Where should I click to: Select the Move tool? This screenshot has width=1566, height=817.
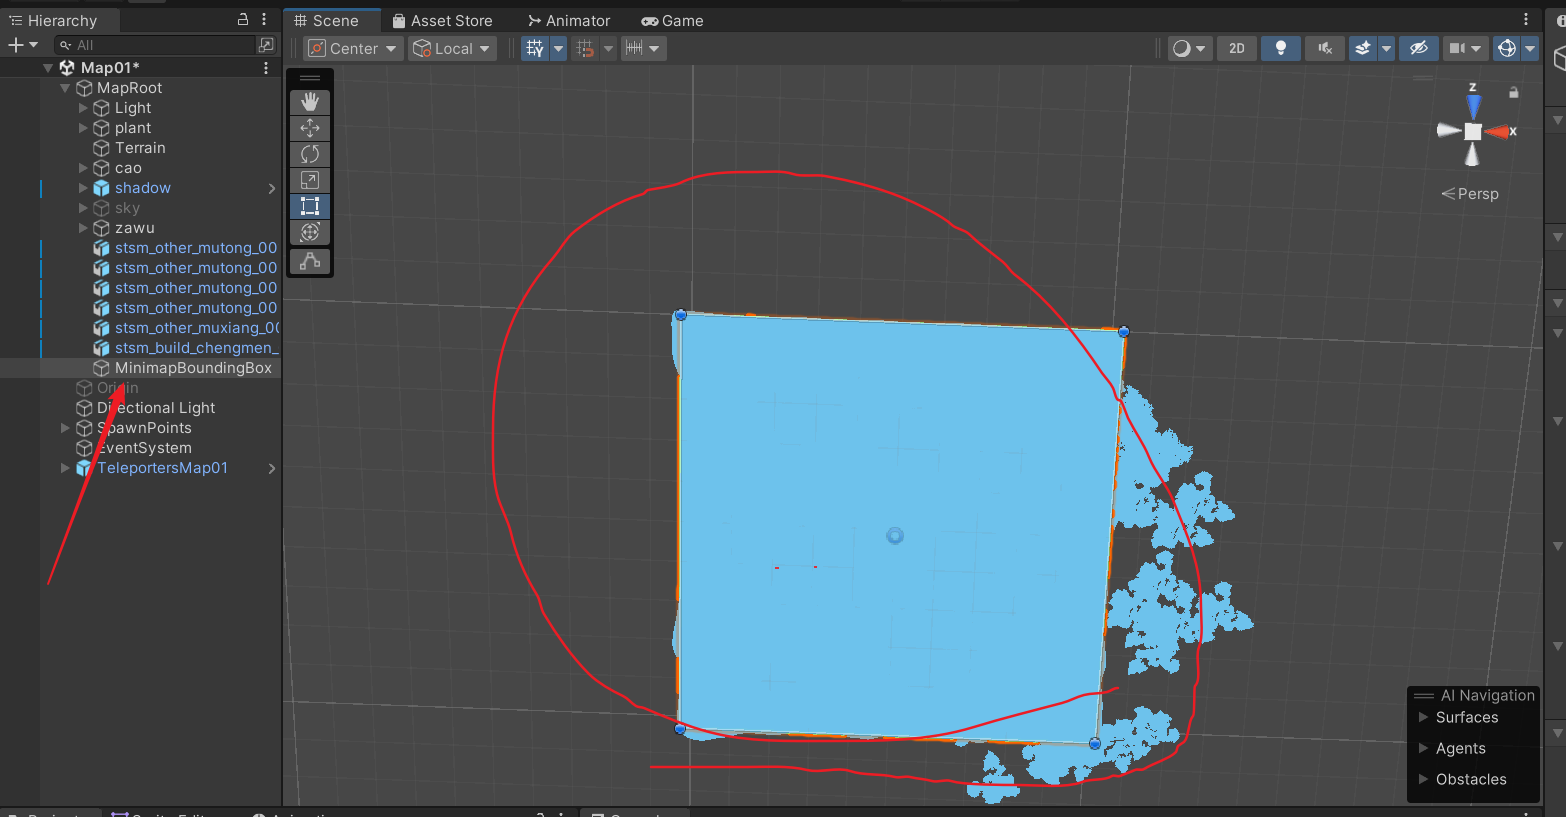[310, 128]
